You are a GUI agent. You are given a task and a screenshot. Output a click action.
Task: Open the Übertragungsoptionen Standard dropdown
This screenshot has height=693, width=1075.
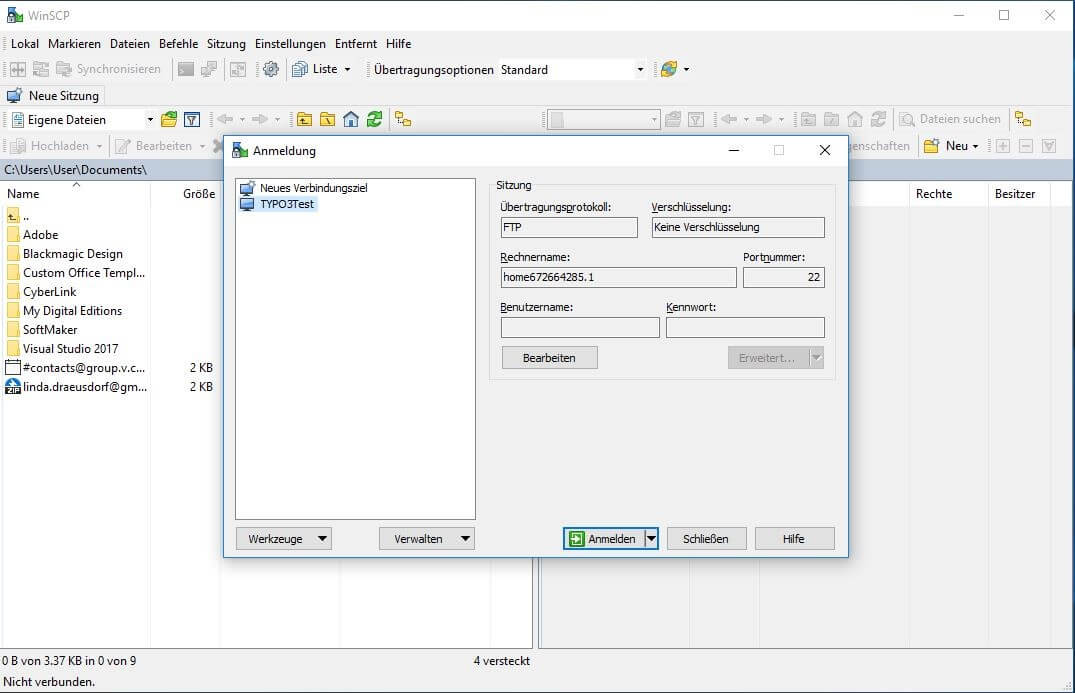640,69
